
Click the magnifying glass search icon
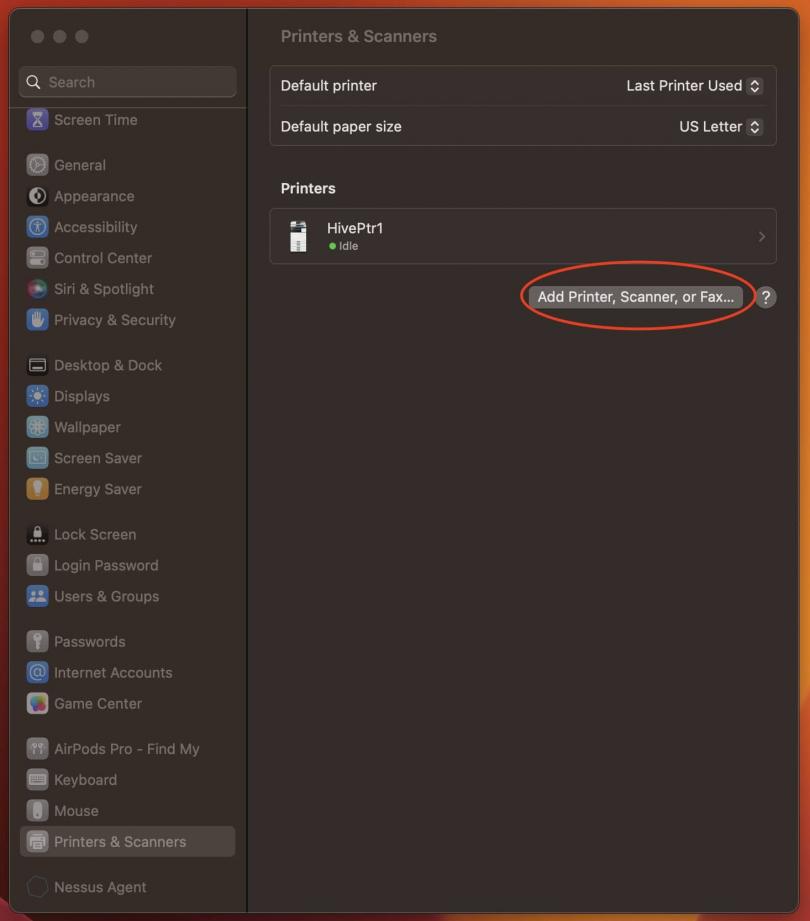click(33, 82)
